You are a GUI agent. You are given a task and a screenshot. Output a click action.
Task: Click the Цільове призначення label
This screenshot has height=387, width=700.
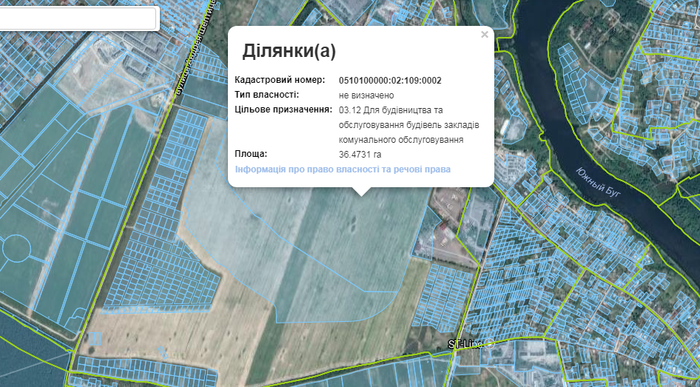click(x=283, y=110)
